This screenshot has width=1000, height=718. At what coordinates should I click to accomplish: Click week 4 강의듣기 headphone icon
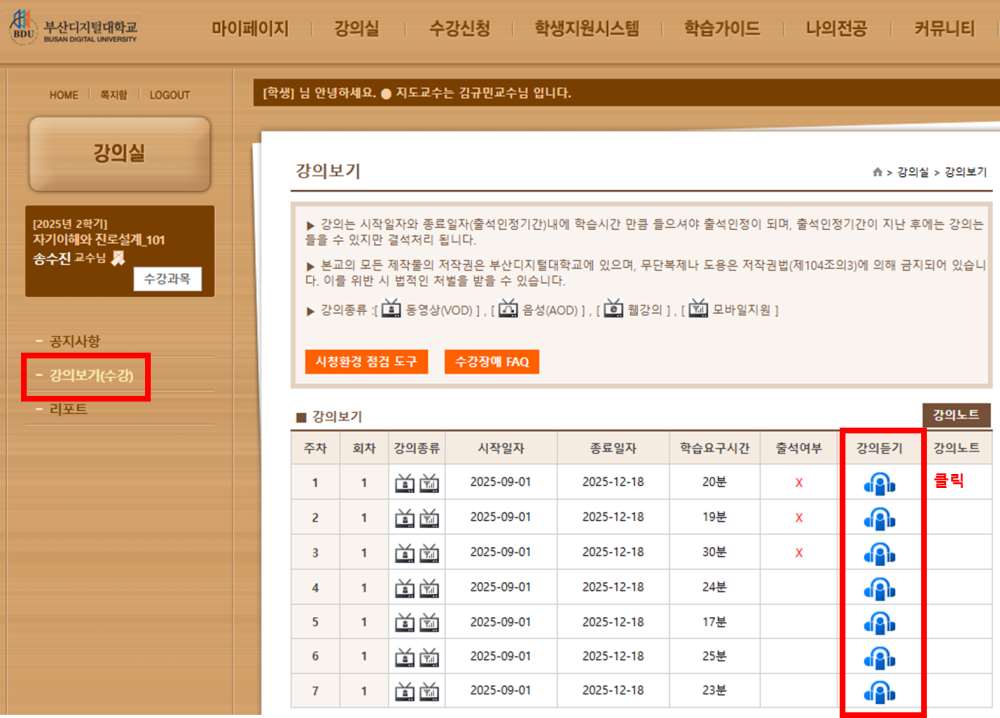(880, 587)
